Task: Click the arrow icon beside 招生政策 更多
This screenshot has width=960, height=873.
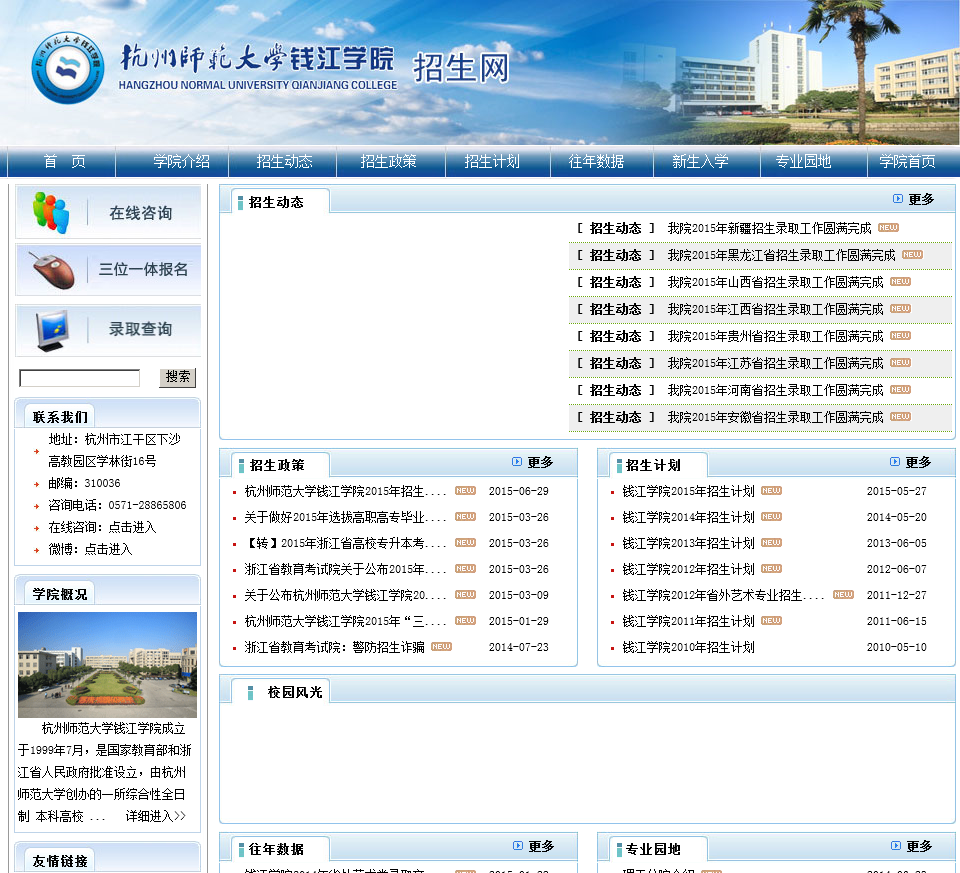Action: tap(517, 462)
